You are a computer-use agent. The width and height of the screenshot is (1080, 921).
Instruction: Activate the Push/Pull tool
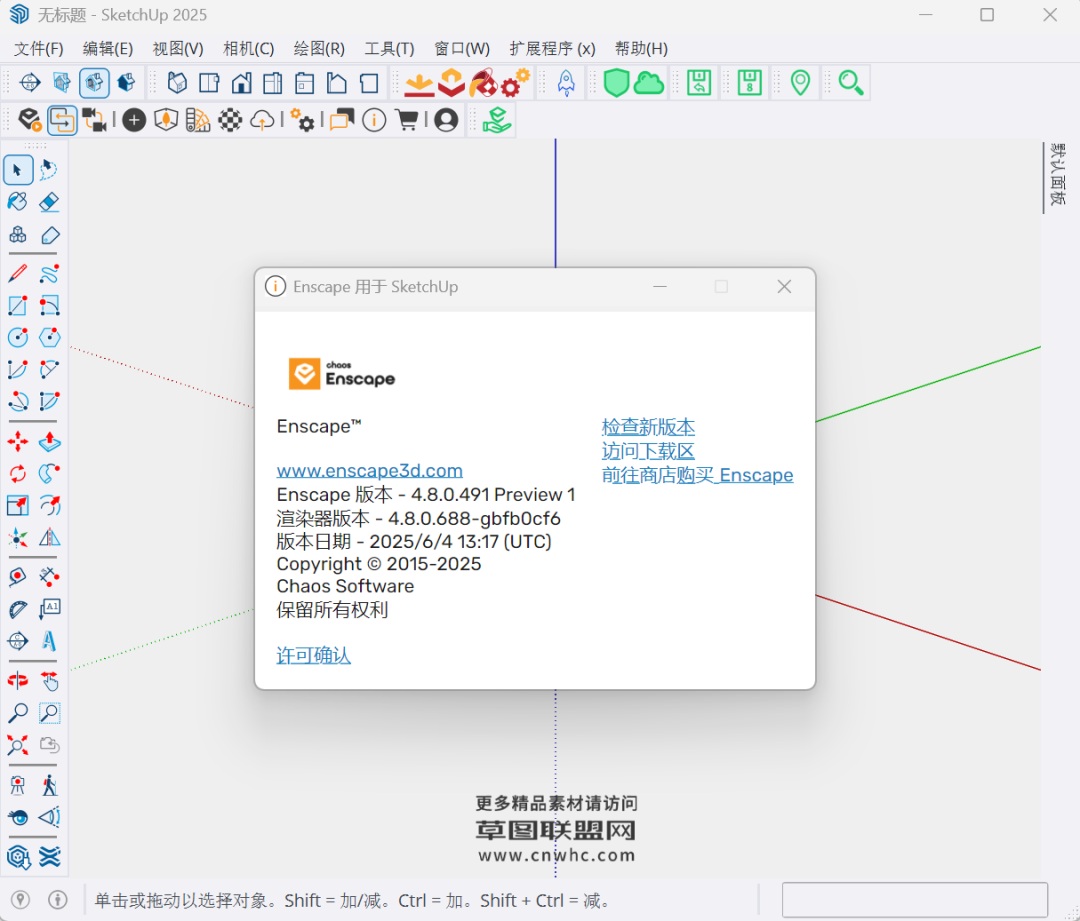(x=49, y=442)
